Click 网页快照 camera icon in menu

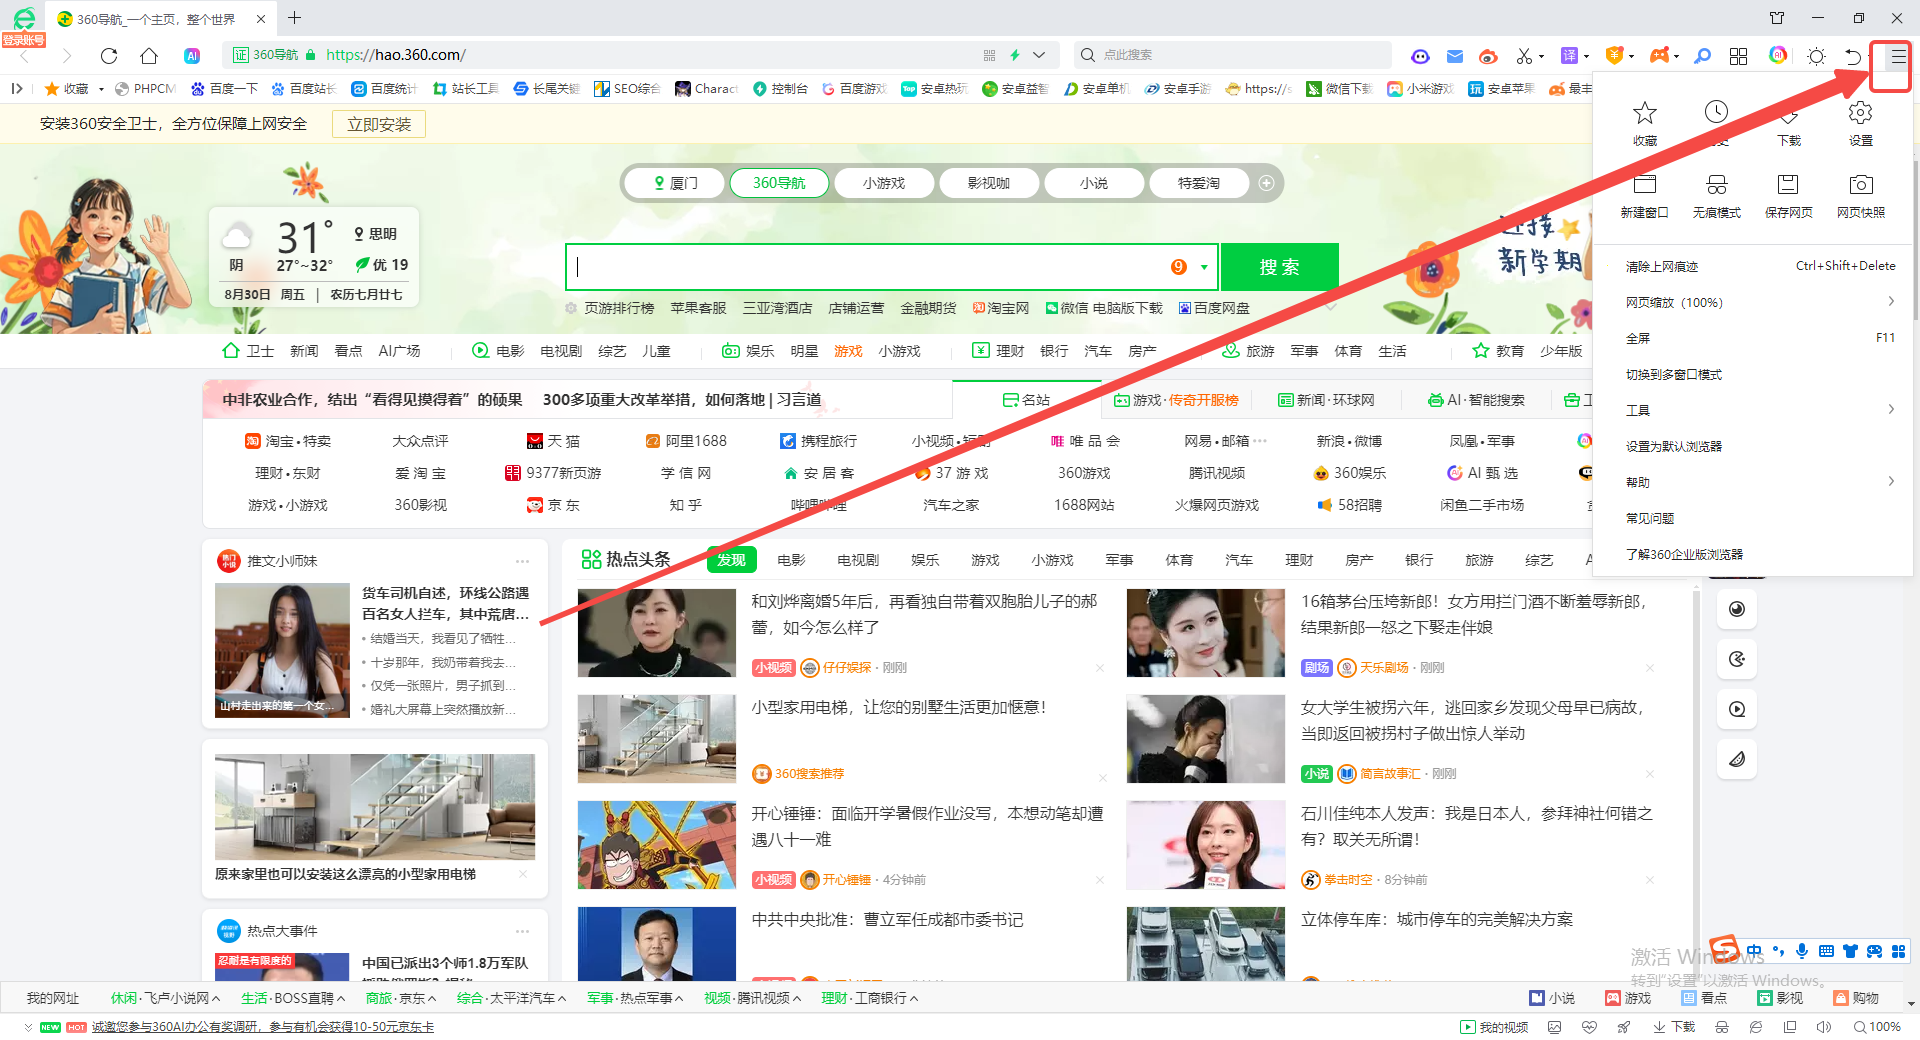tap(1861, 195)
